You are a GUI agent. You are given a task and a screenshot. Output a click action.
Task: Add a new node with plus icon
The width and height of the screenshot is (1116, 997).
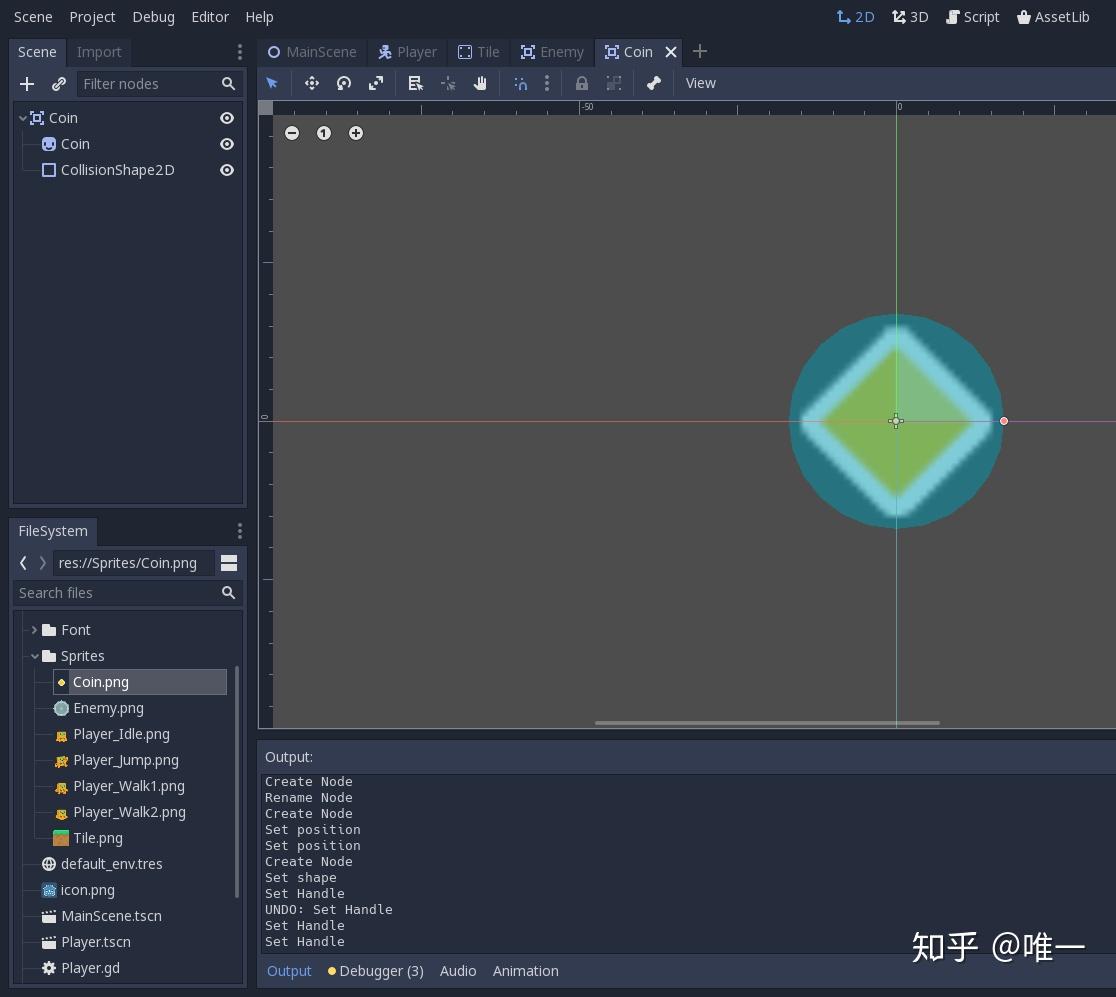(27, 84)
